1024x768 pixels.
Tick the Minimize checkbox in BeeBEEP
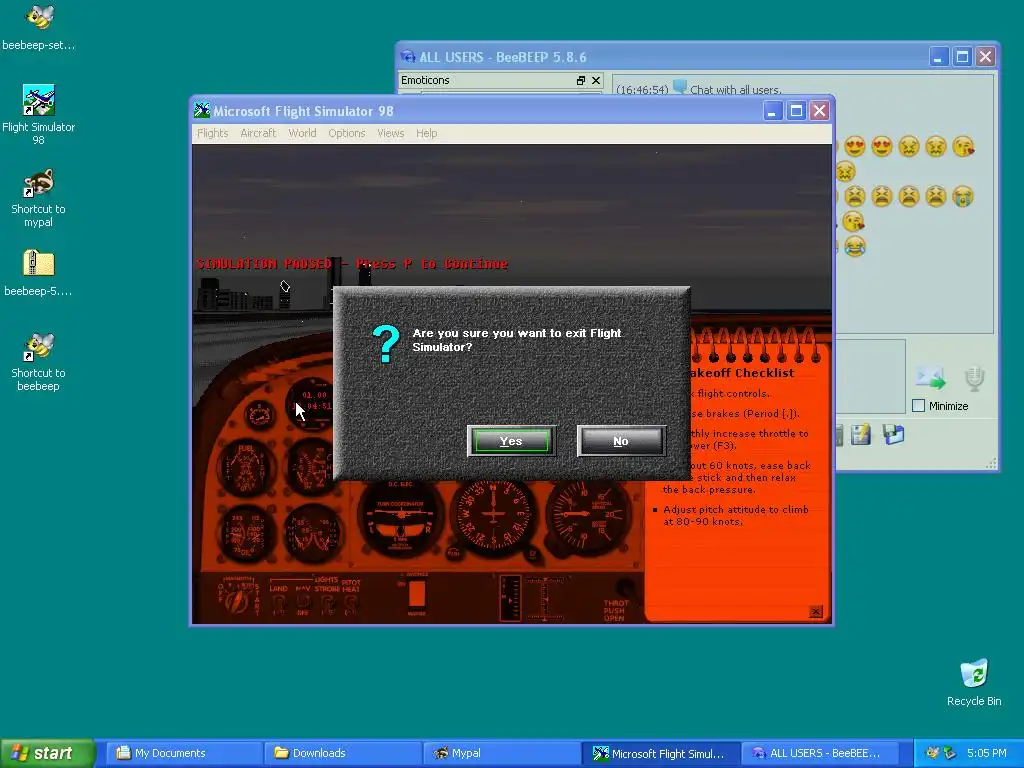(x=918, y=406)
